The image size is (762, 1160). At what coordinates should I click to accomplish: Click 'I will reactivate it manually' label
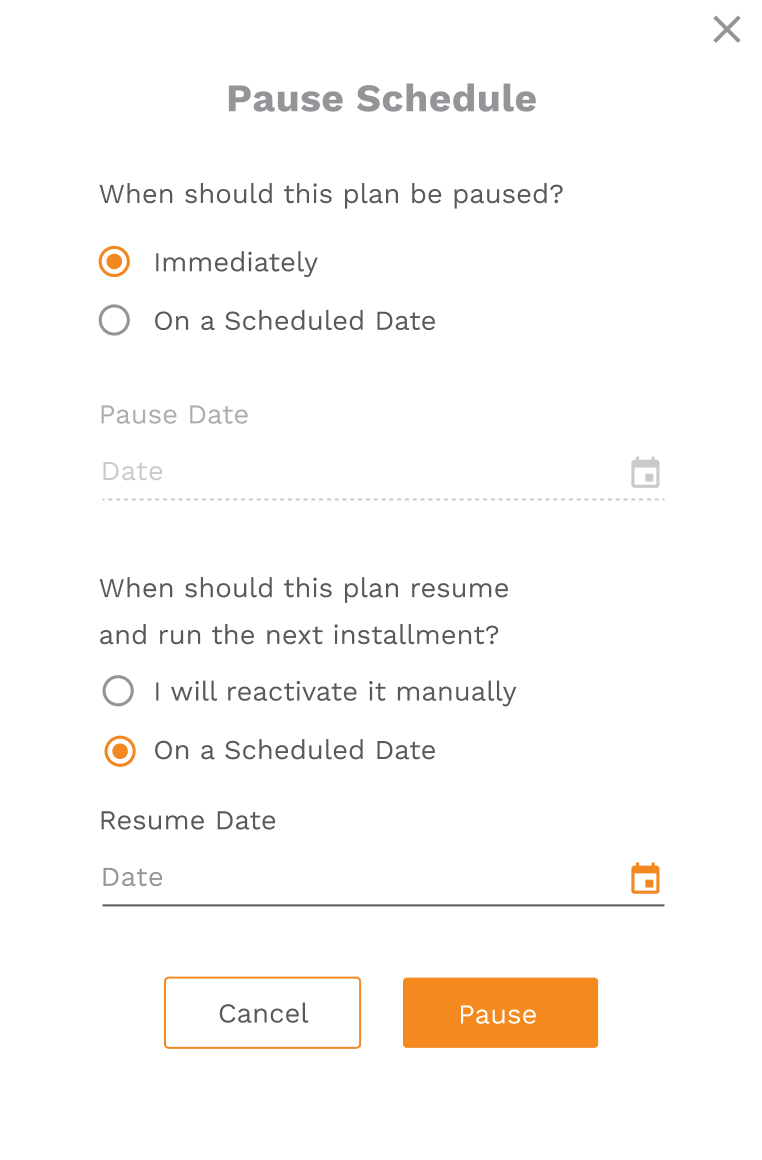[x=335, y=692]
